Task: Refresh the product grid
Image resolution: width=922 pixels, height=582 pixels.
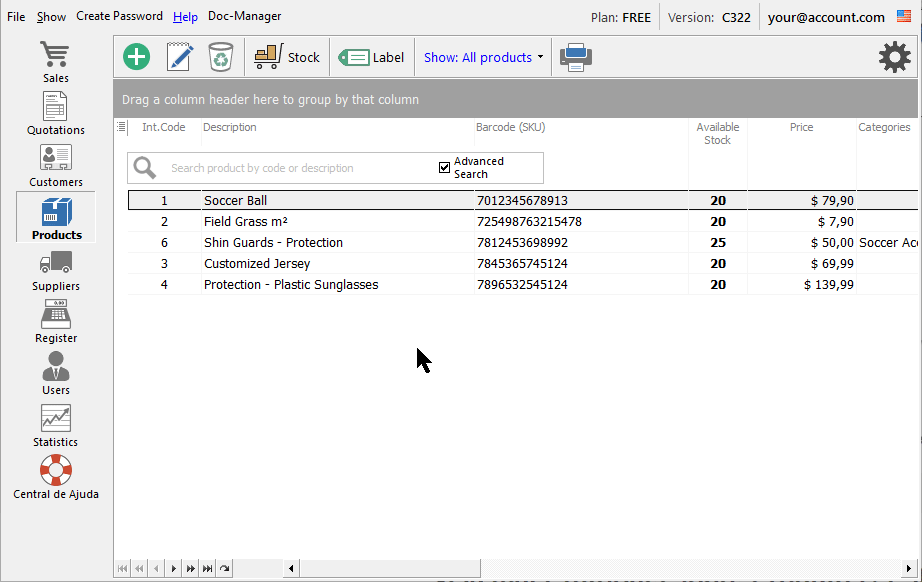Action: pyautogui.click(x=225, y=568)
